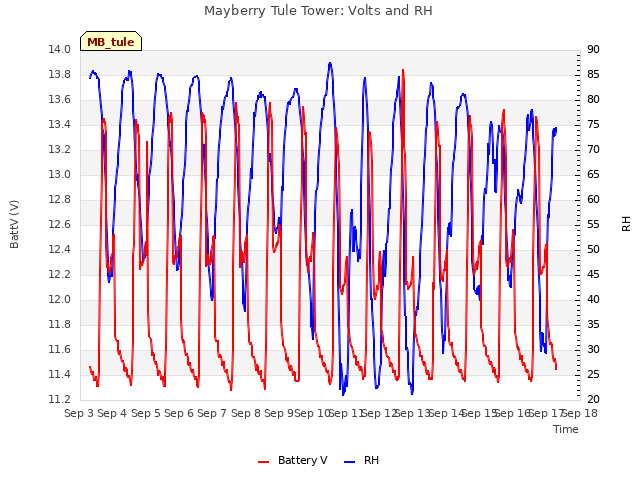The image size is (640, 480).
Task: Click the 13.8 left axis value
Action: pos(60,75)
